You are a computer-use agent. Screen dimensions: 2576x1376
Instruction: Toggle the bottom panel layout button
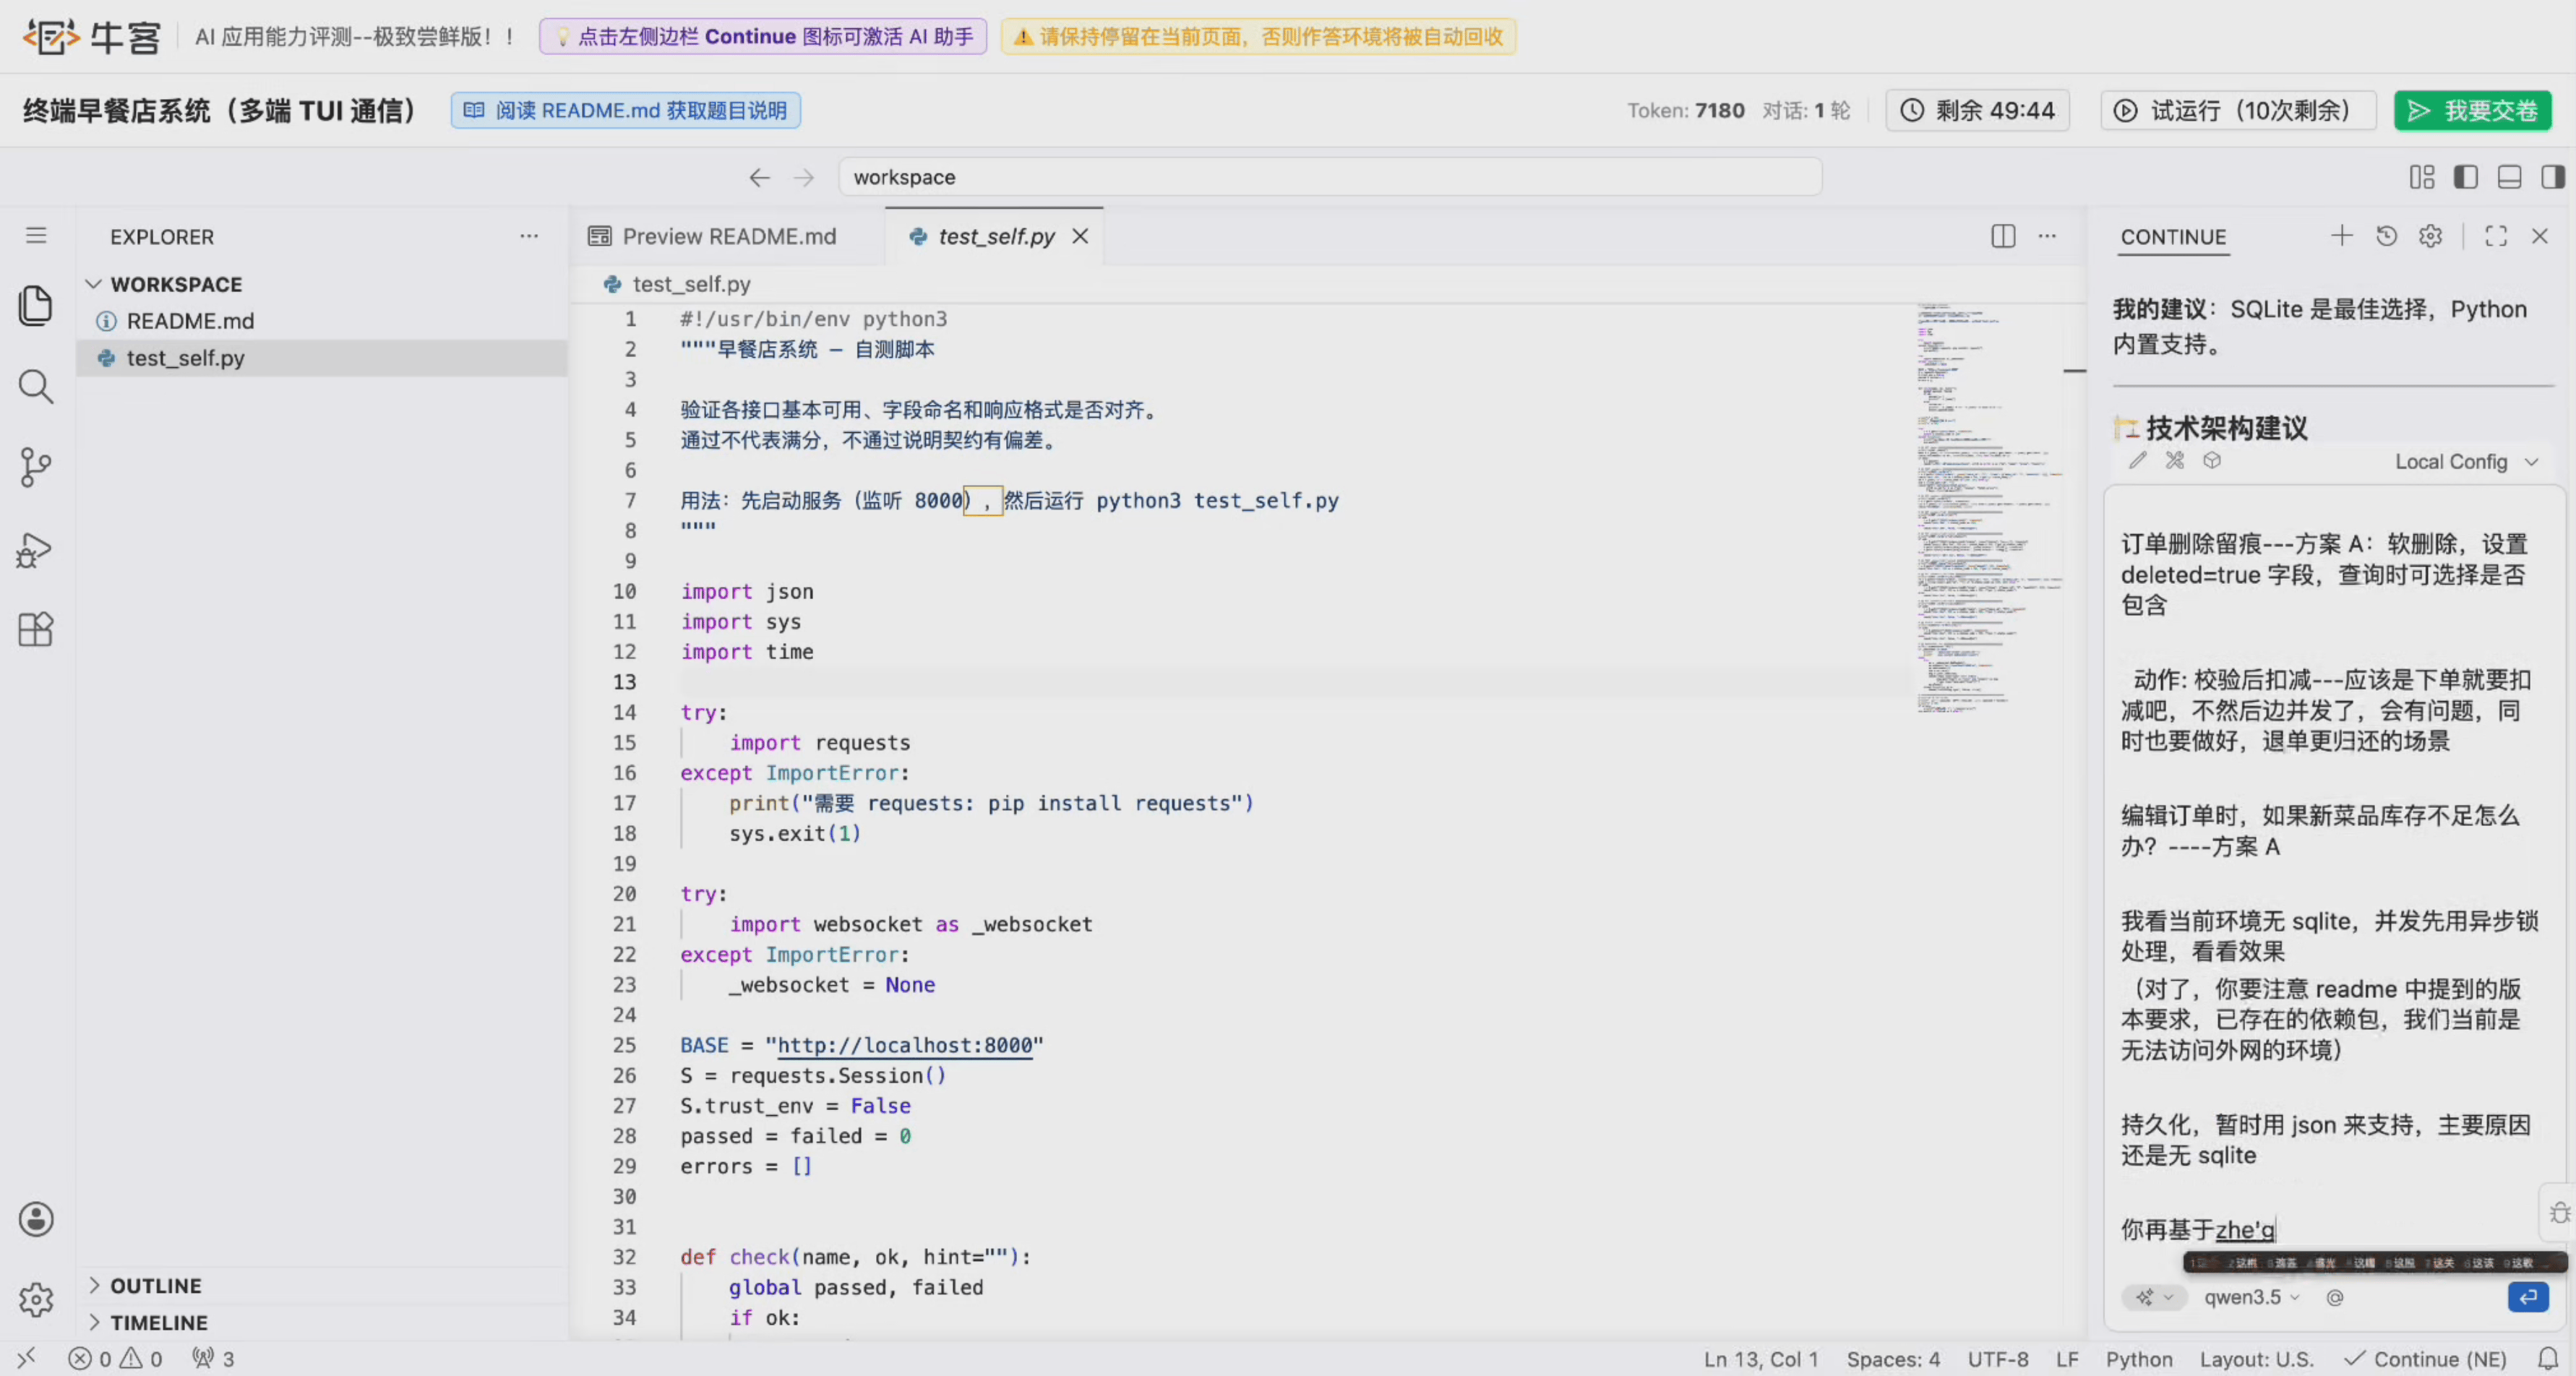click(x=2509, y=177)
